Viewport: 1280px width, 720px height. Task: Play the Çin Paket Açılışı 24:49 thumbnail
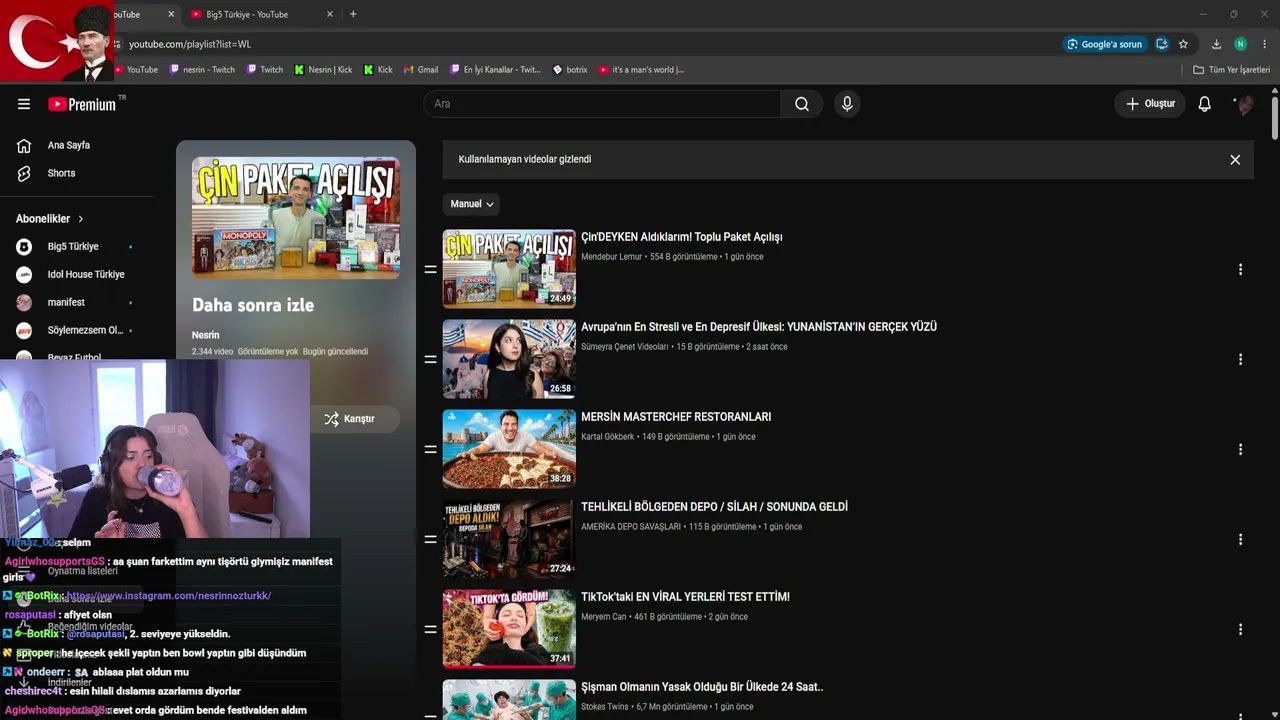pos(509,268)
